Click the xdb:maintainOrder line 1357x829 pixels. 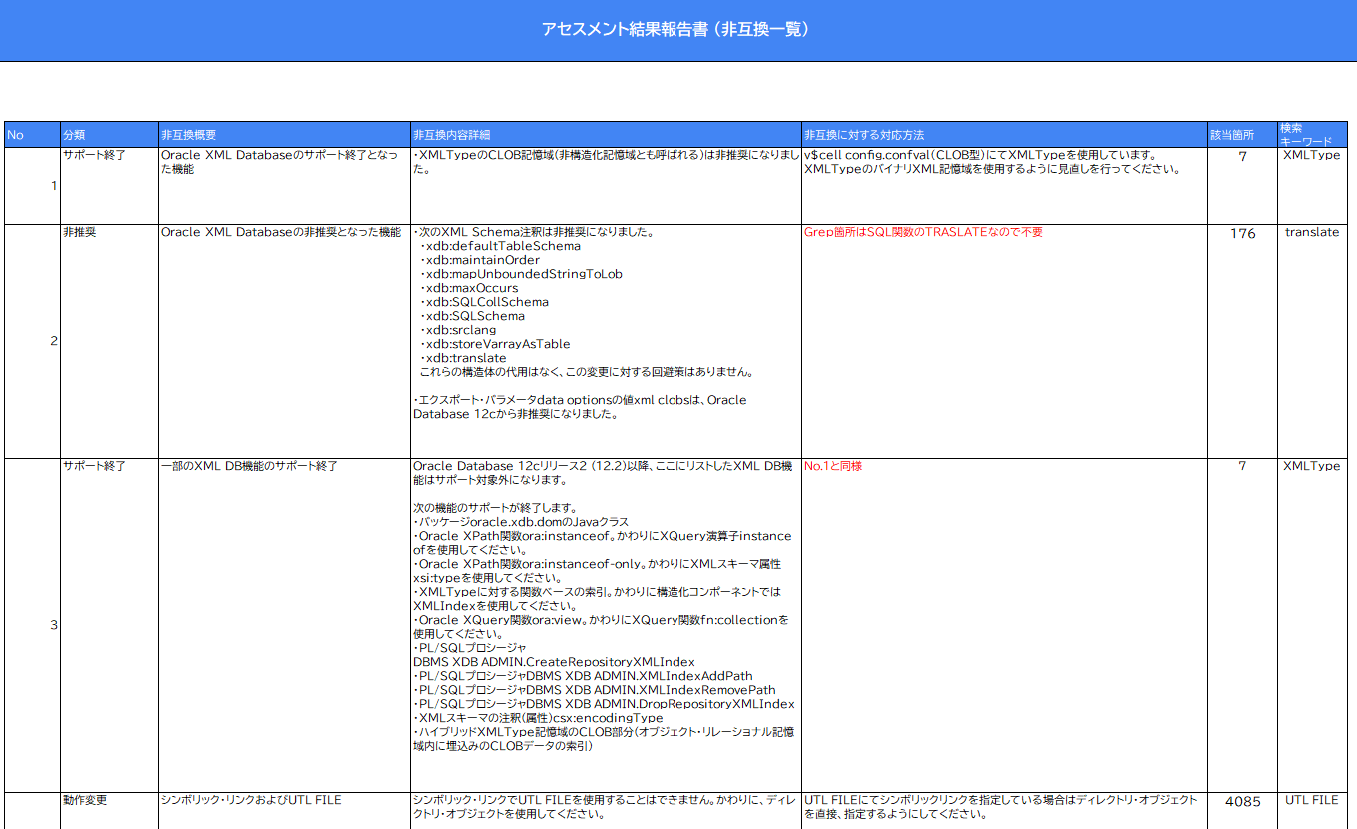480,260
